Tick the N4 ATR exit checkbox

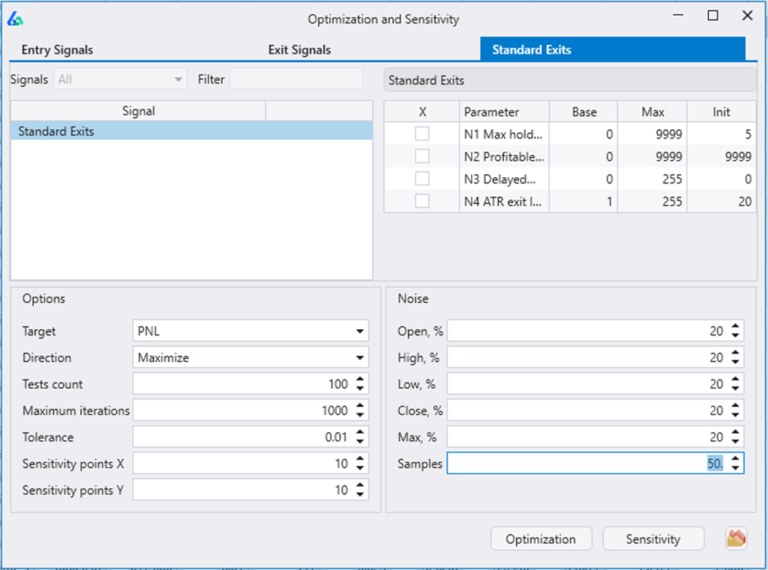[x=422, y=201]
